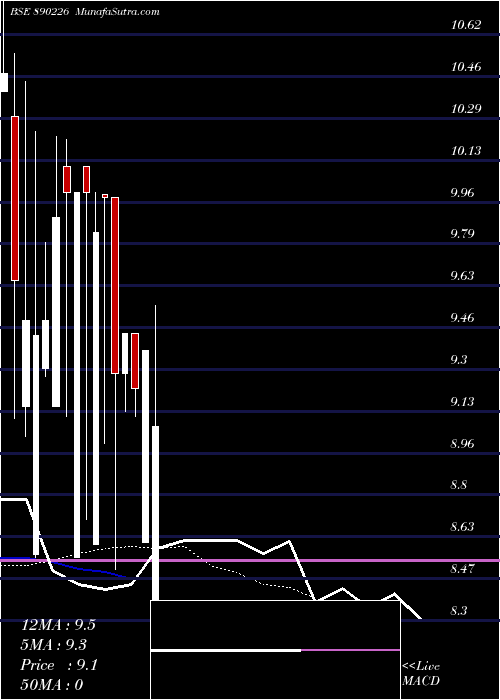The width and height of the screenshot is (500, 700).
Task: Click the '<<Live MACD' label
Action: click(x=421, y=674)
